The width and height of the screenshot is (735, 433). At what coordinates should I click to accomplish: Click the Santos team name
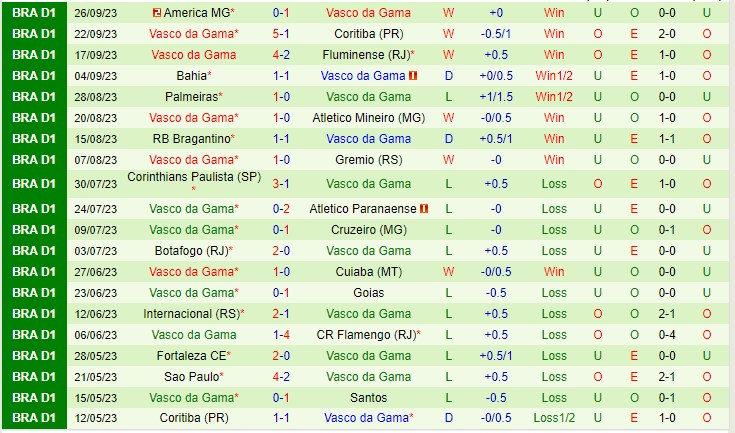click(368, 398)
